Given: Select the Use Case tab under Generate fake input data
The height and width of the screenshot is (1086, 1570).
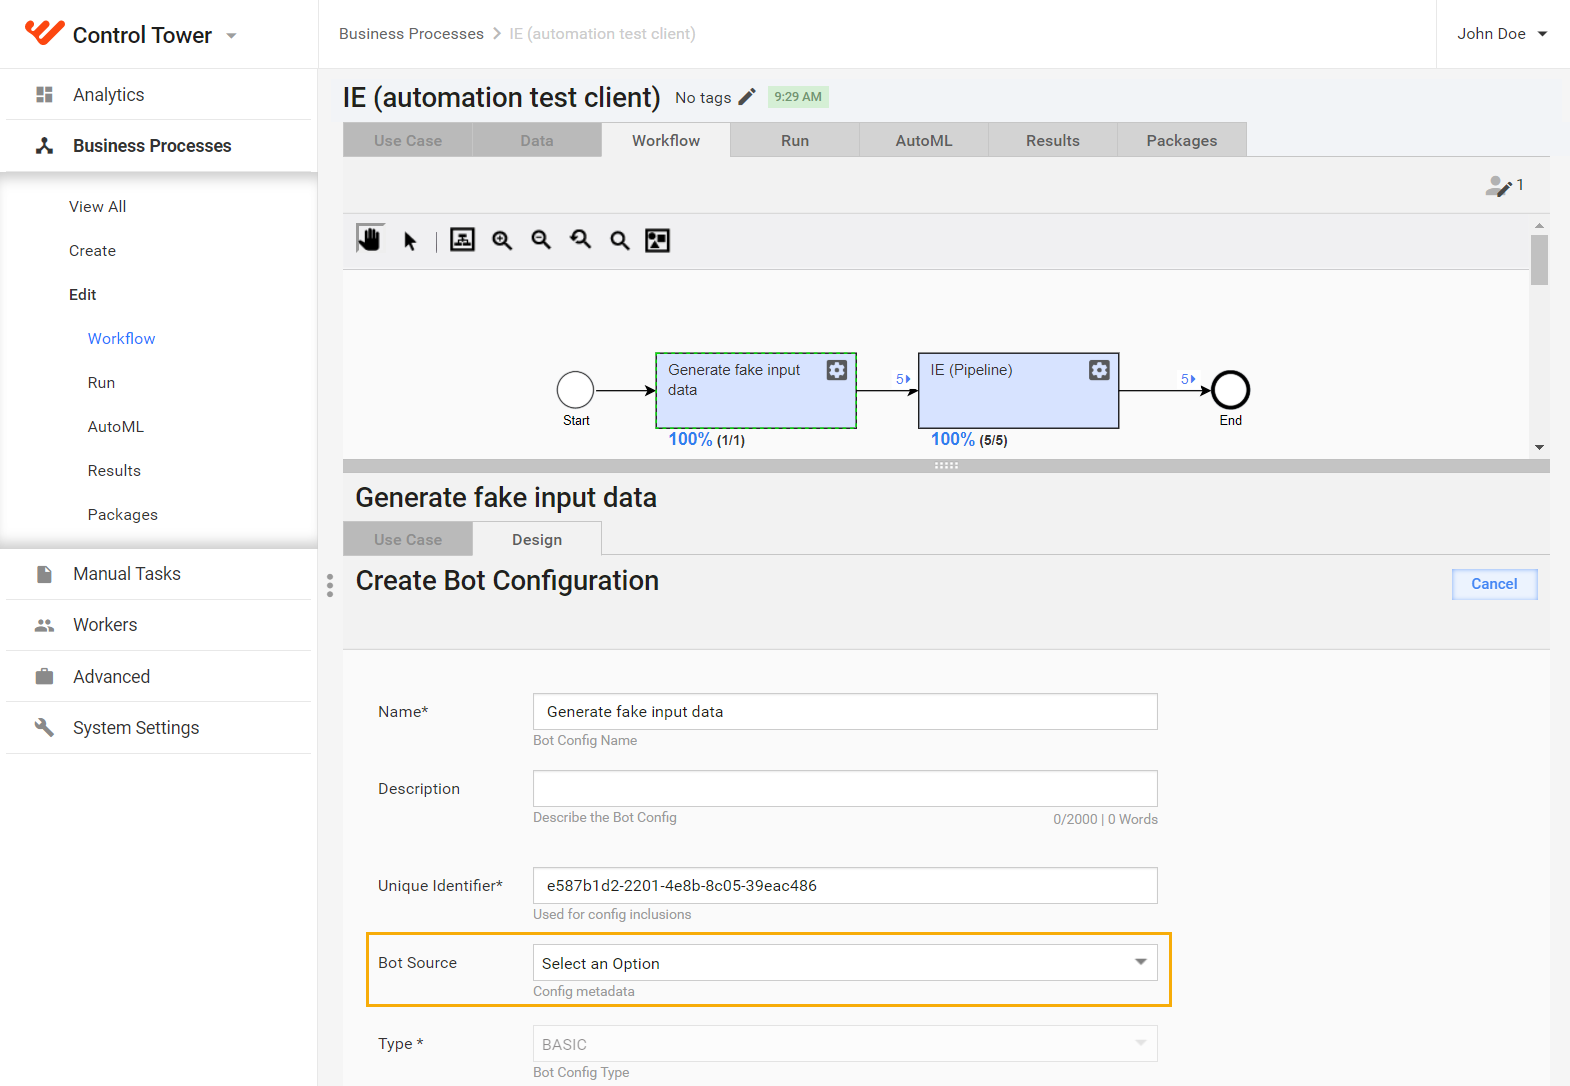Looking at the screenshot, I should [x=407, y=539].
